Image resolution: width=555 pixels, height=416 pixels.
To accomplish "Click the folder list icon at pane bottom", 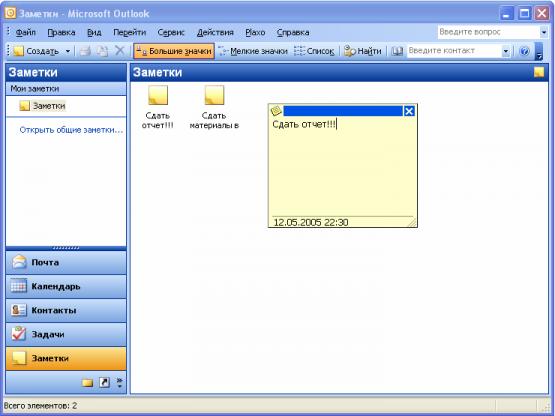I will pos(87,382).
